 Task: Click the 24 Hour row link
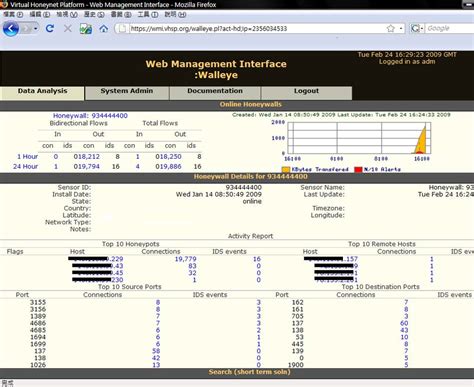click(x=25, y=166)
